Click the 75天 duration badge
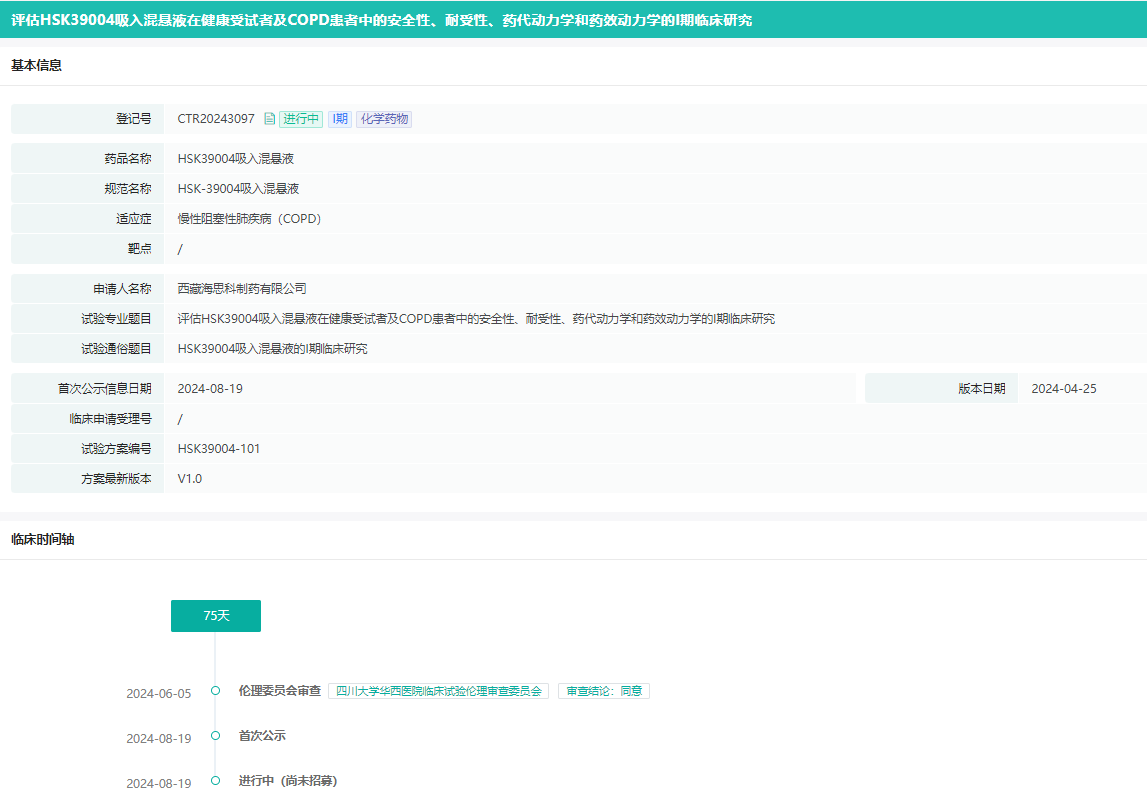Viewport: 1147px width, 810px height. (x=216, y=616)
